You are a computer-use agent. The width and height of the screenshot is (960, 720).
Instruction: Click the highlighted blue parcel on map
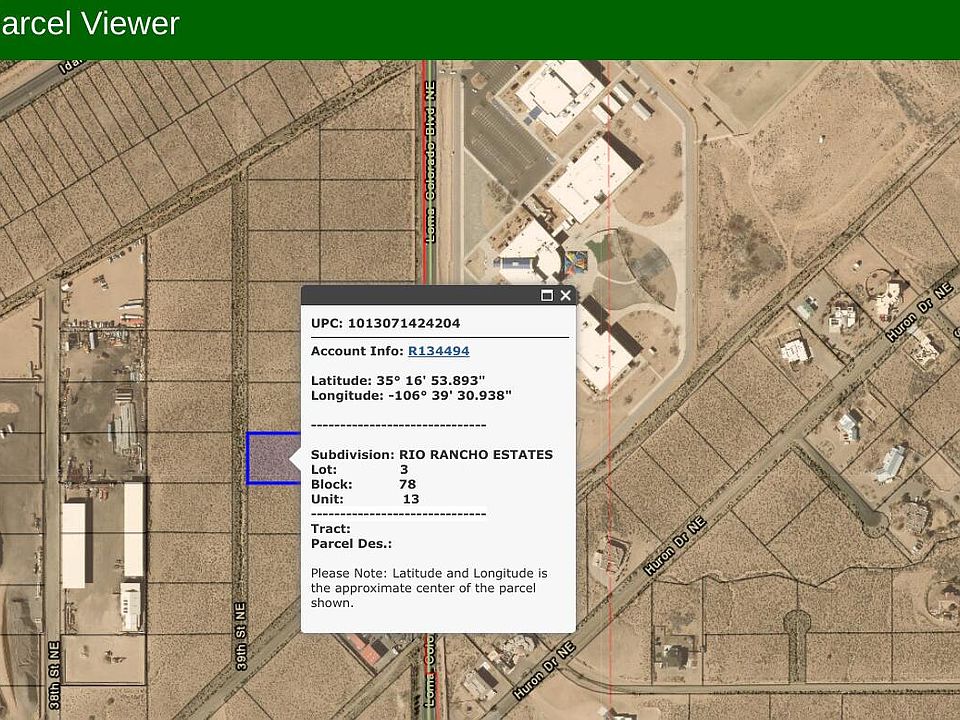273,459
